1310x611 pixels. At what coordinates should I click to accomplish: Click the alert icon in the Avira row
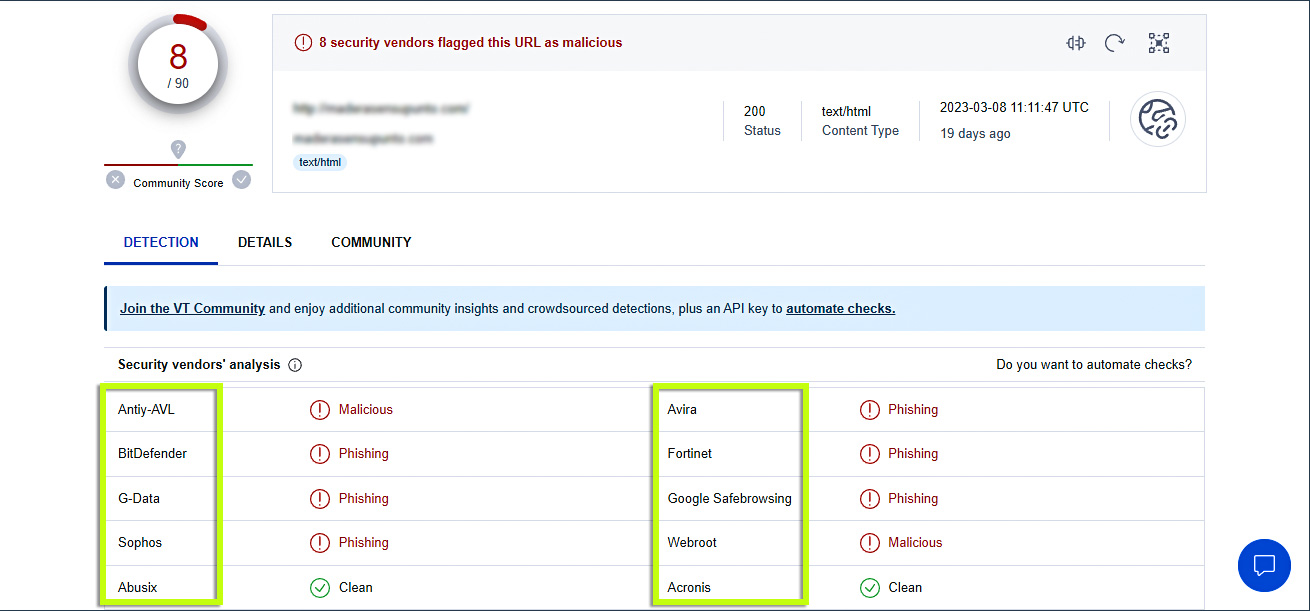click(x=870, y=409)
